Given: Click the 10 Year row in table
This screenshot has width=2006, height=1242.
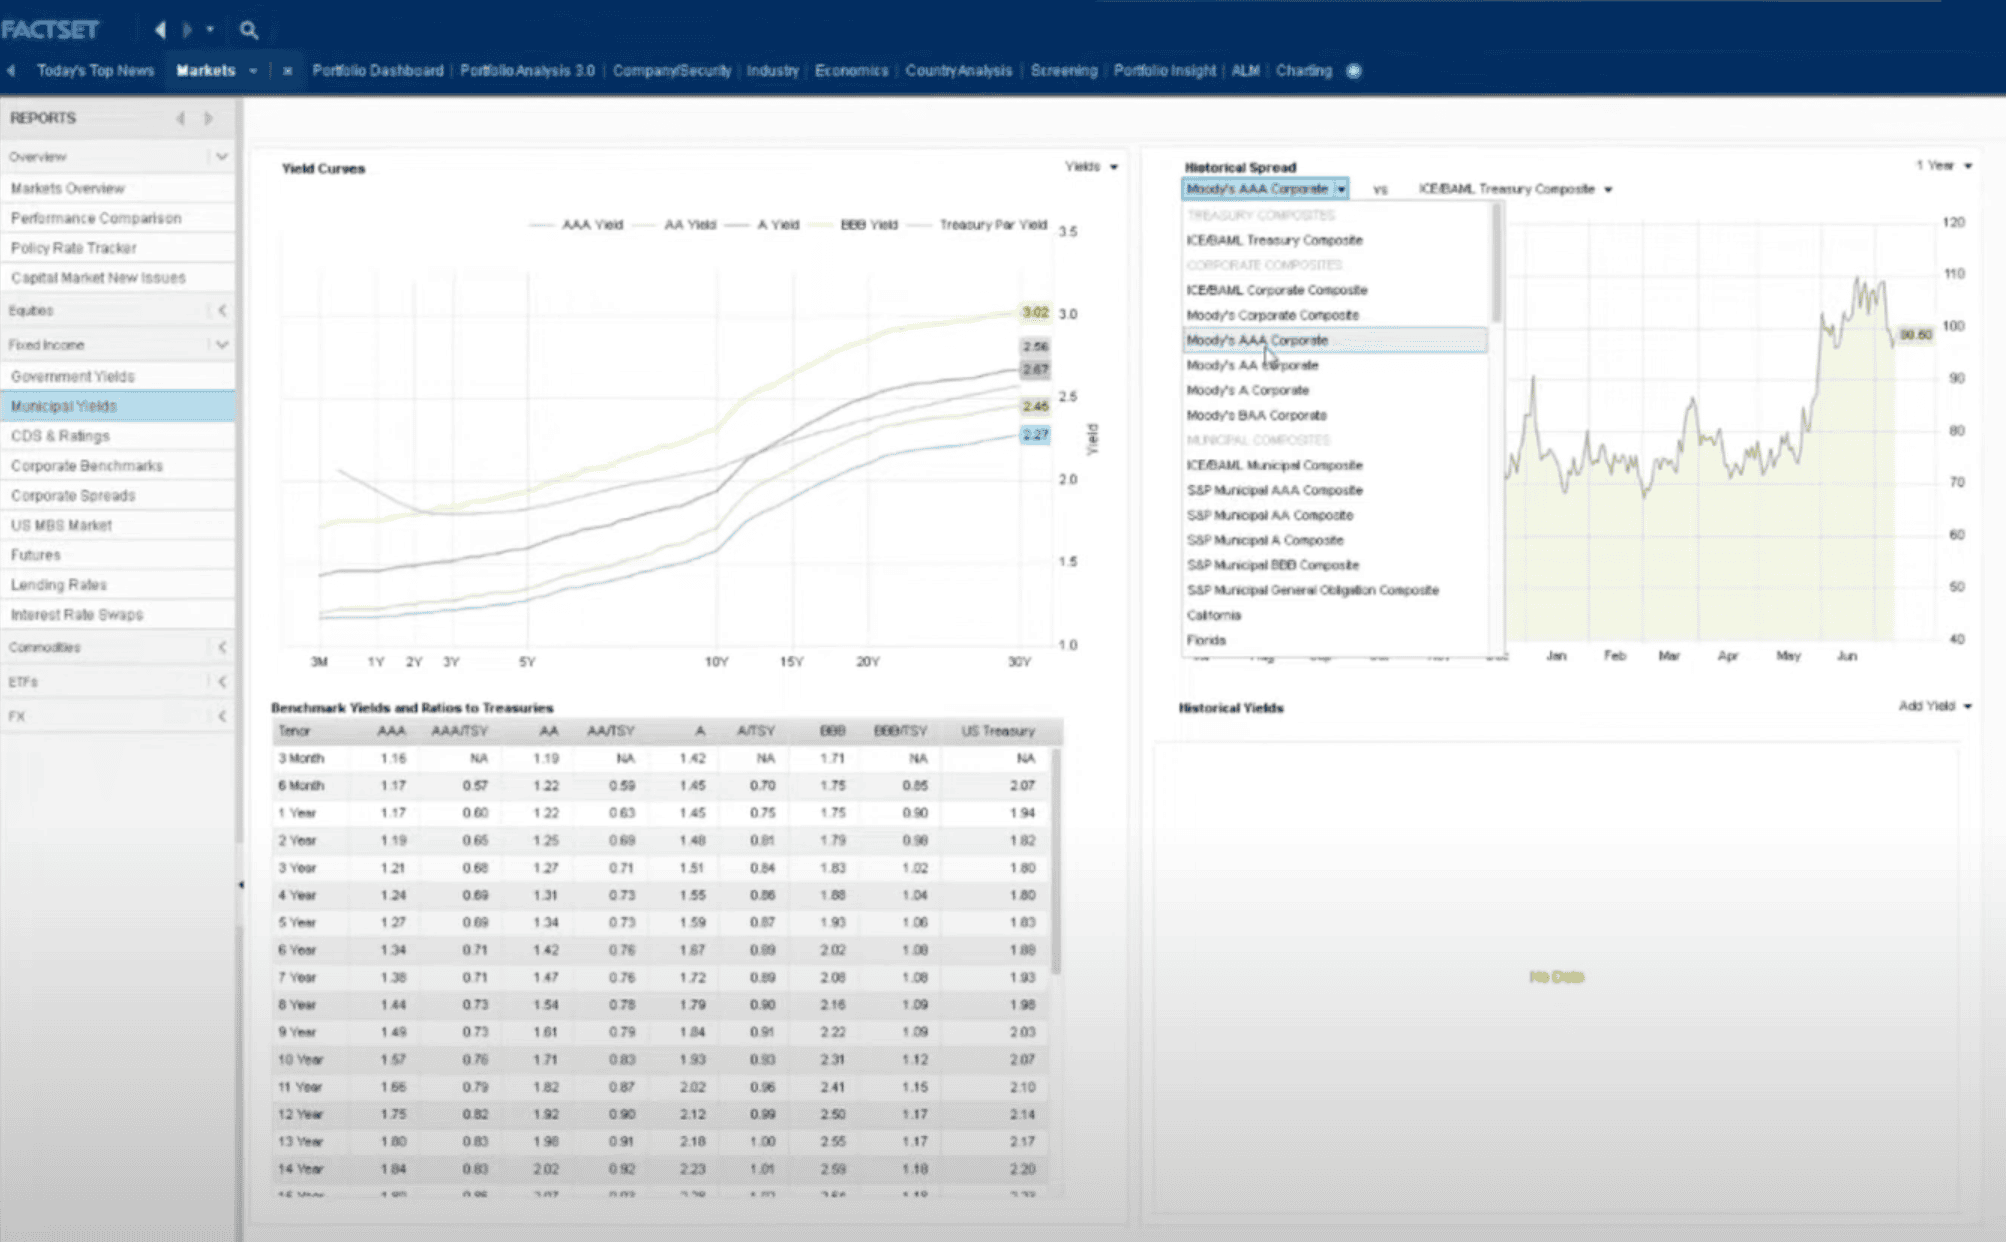Looking at the screenshot, I should [660, 1059].
